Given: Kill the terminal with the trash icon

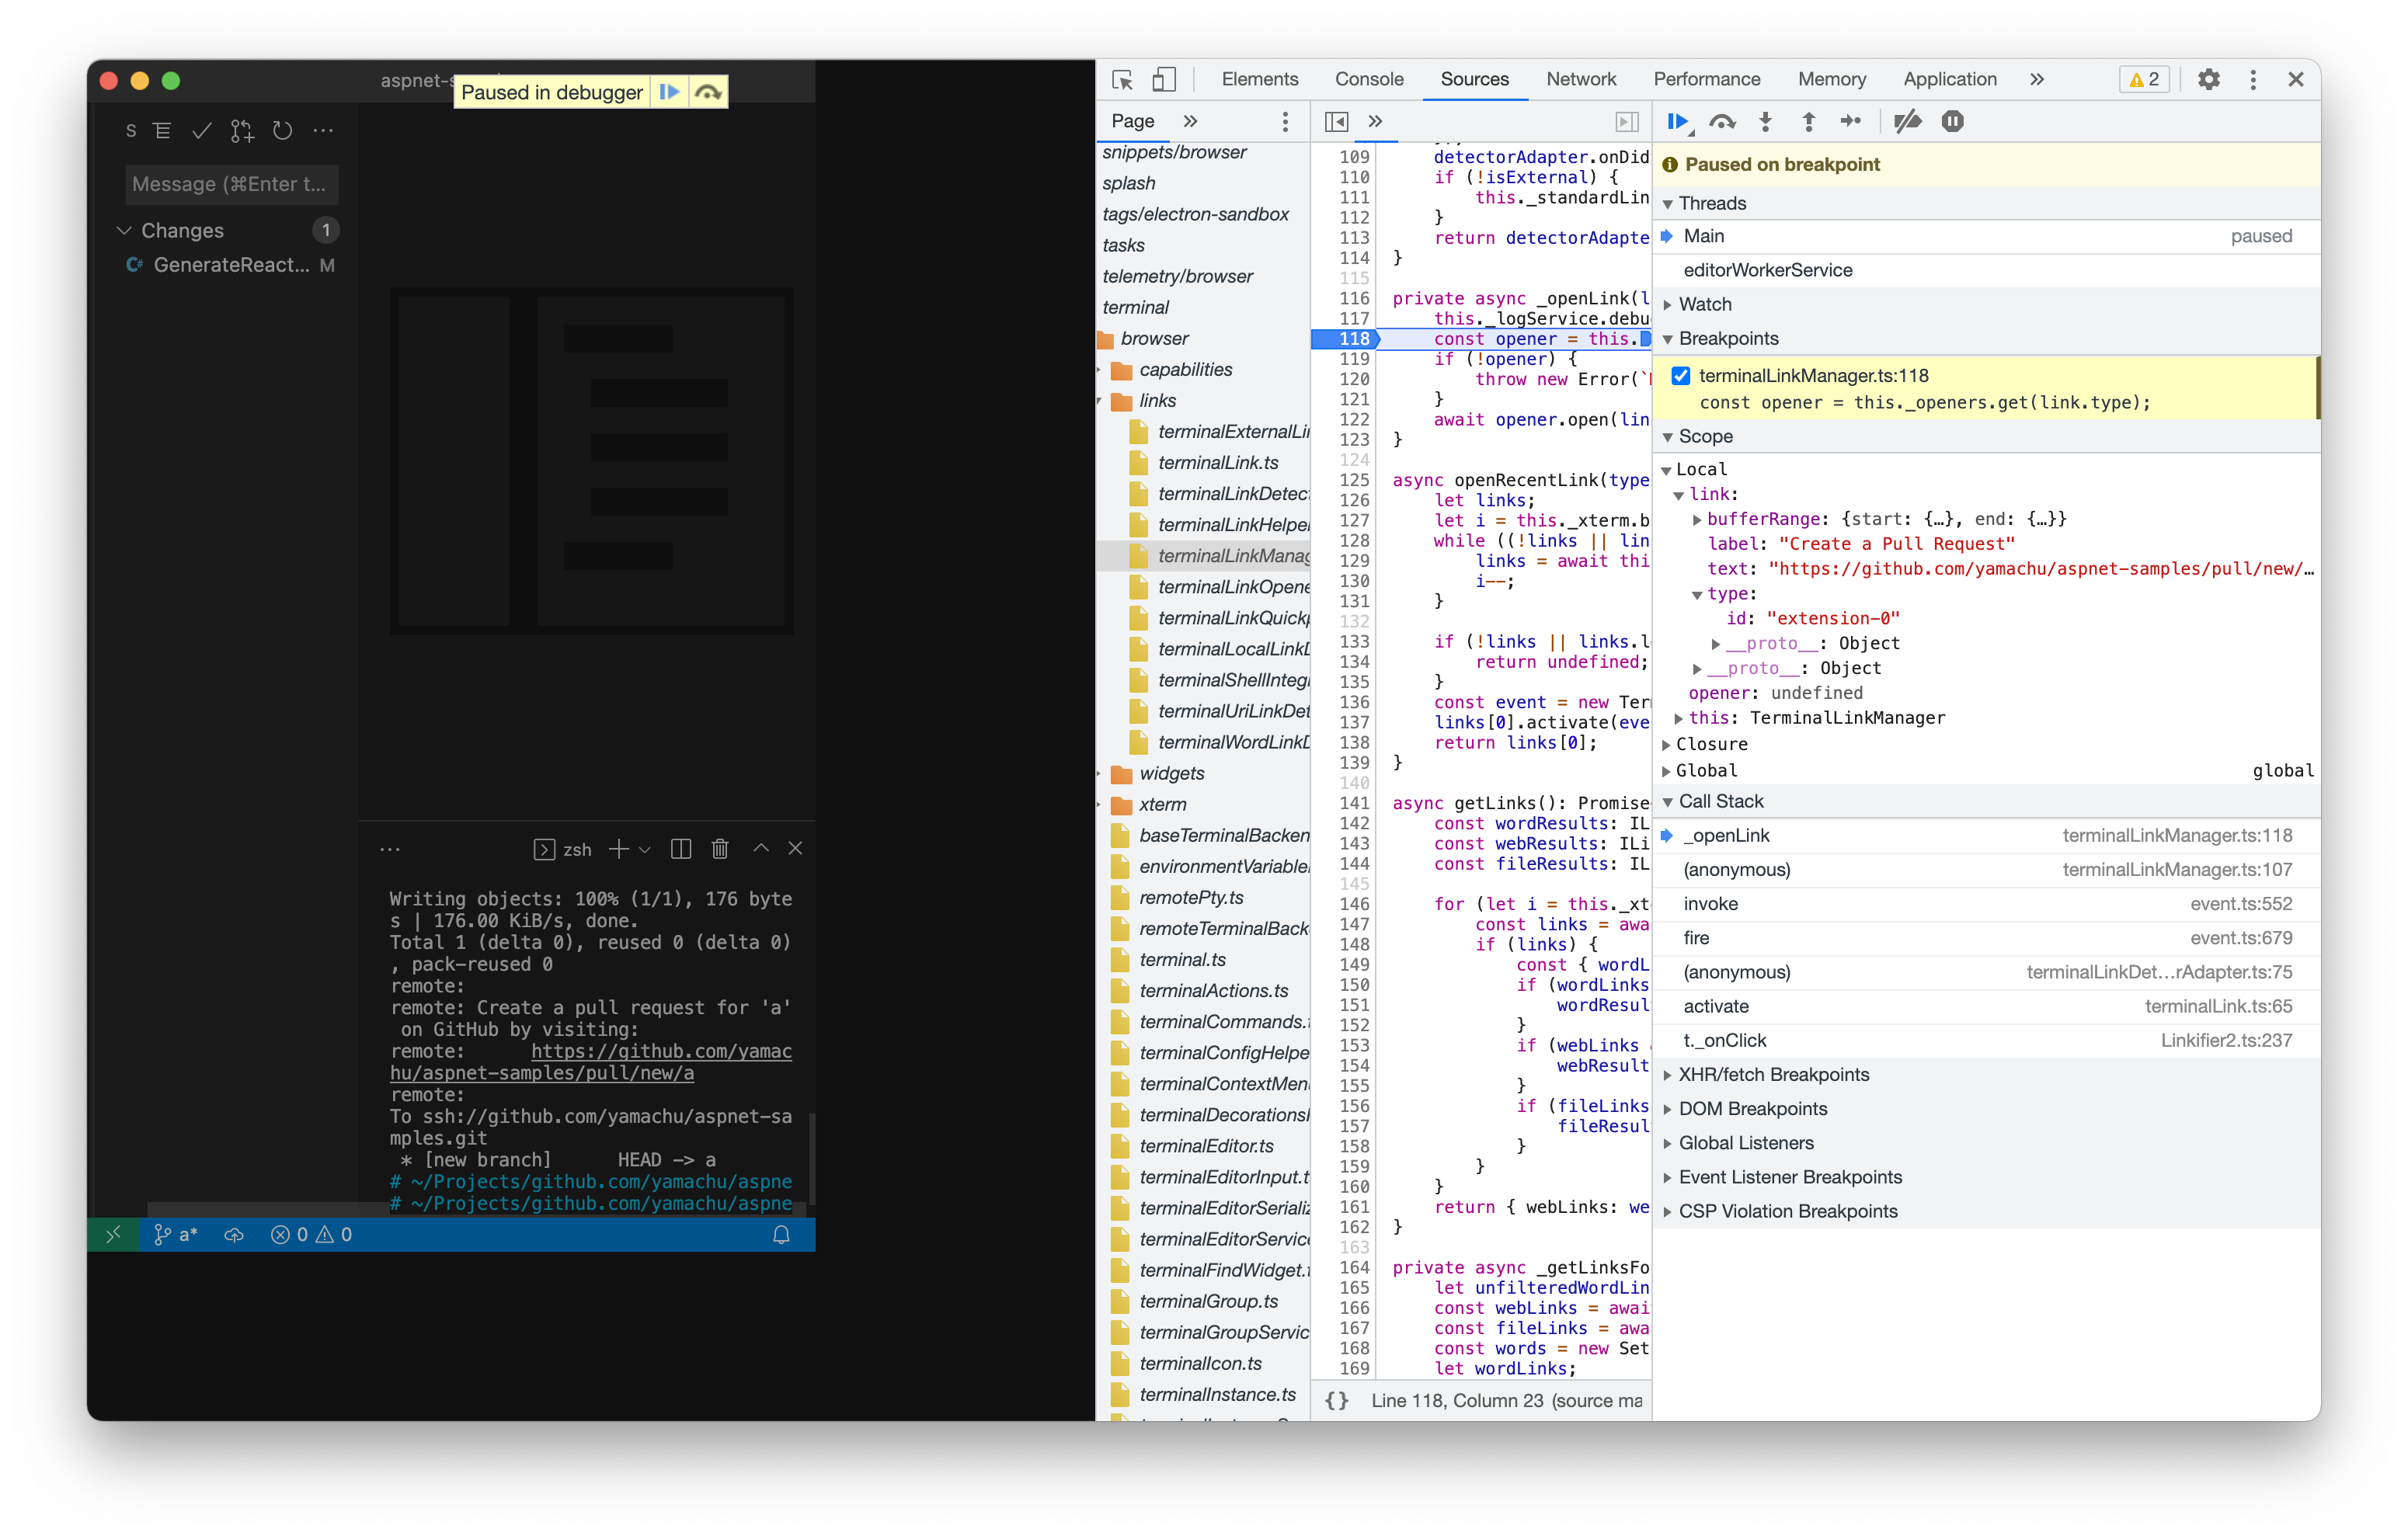Looking at the screenshot, I should (x=720, y=848).
